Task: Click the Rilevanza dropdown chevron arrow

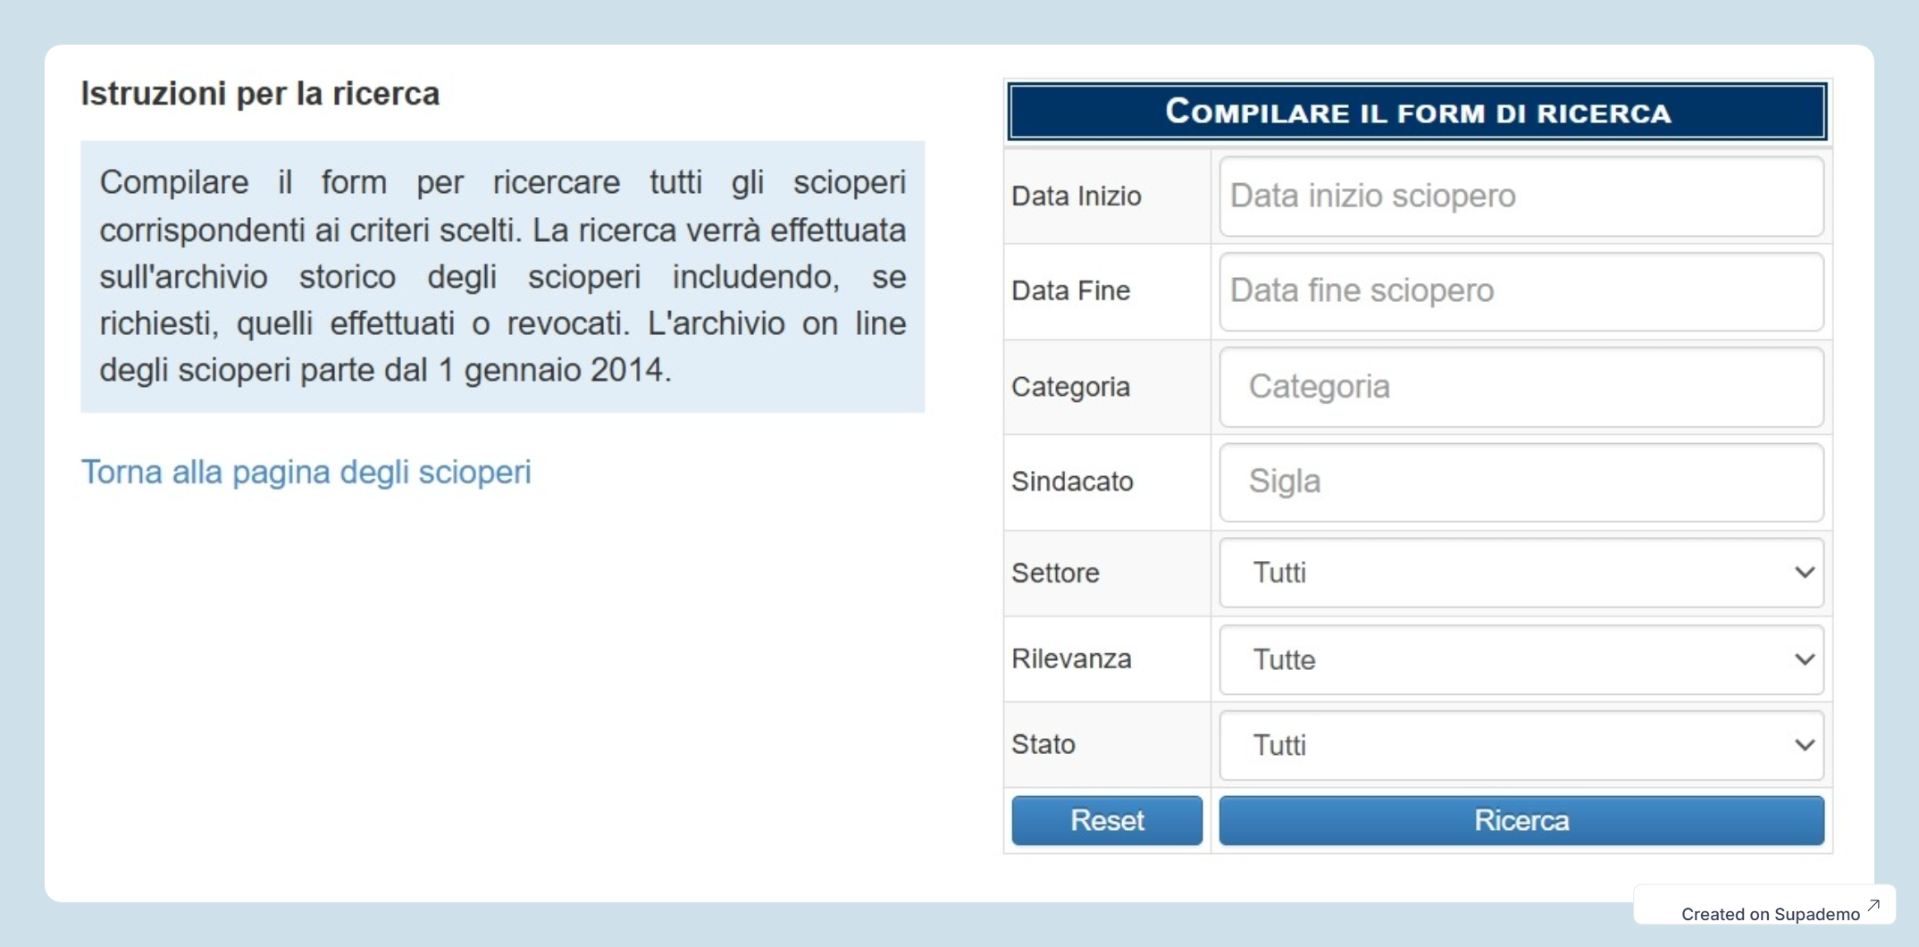Action: (x=1803, y=659)
